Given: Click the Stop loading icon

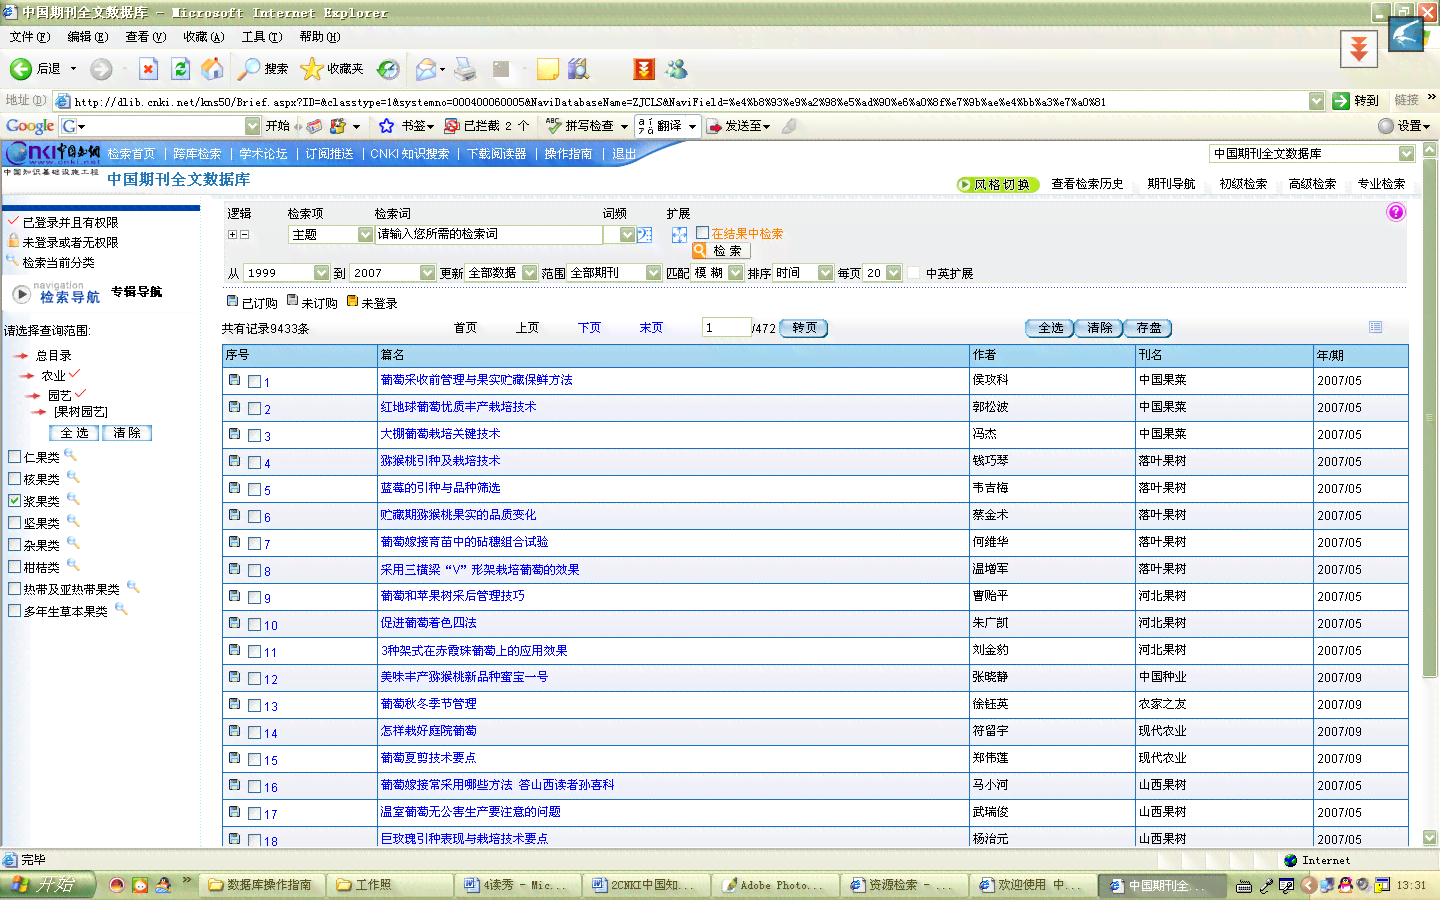Looking at the screenshot, I should click(148, 68).
